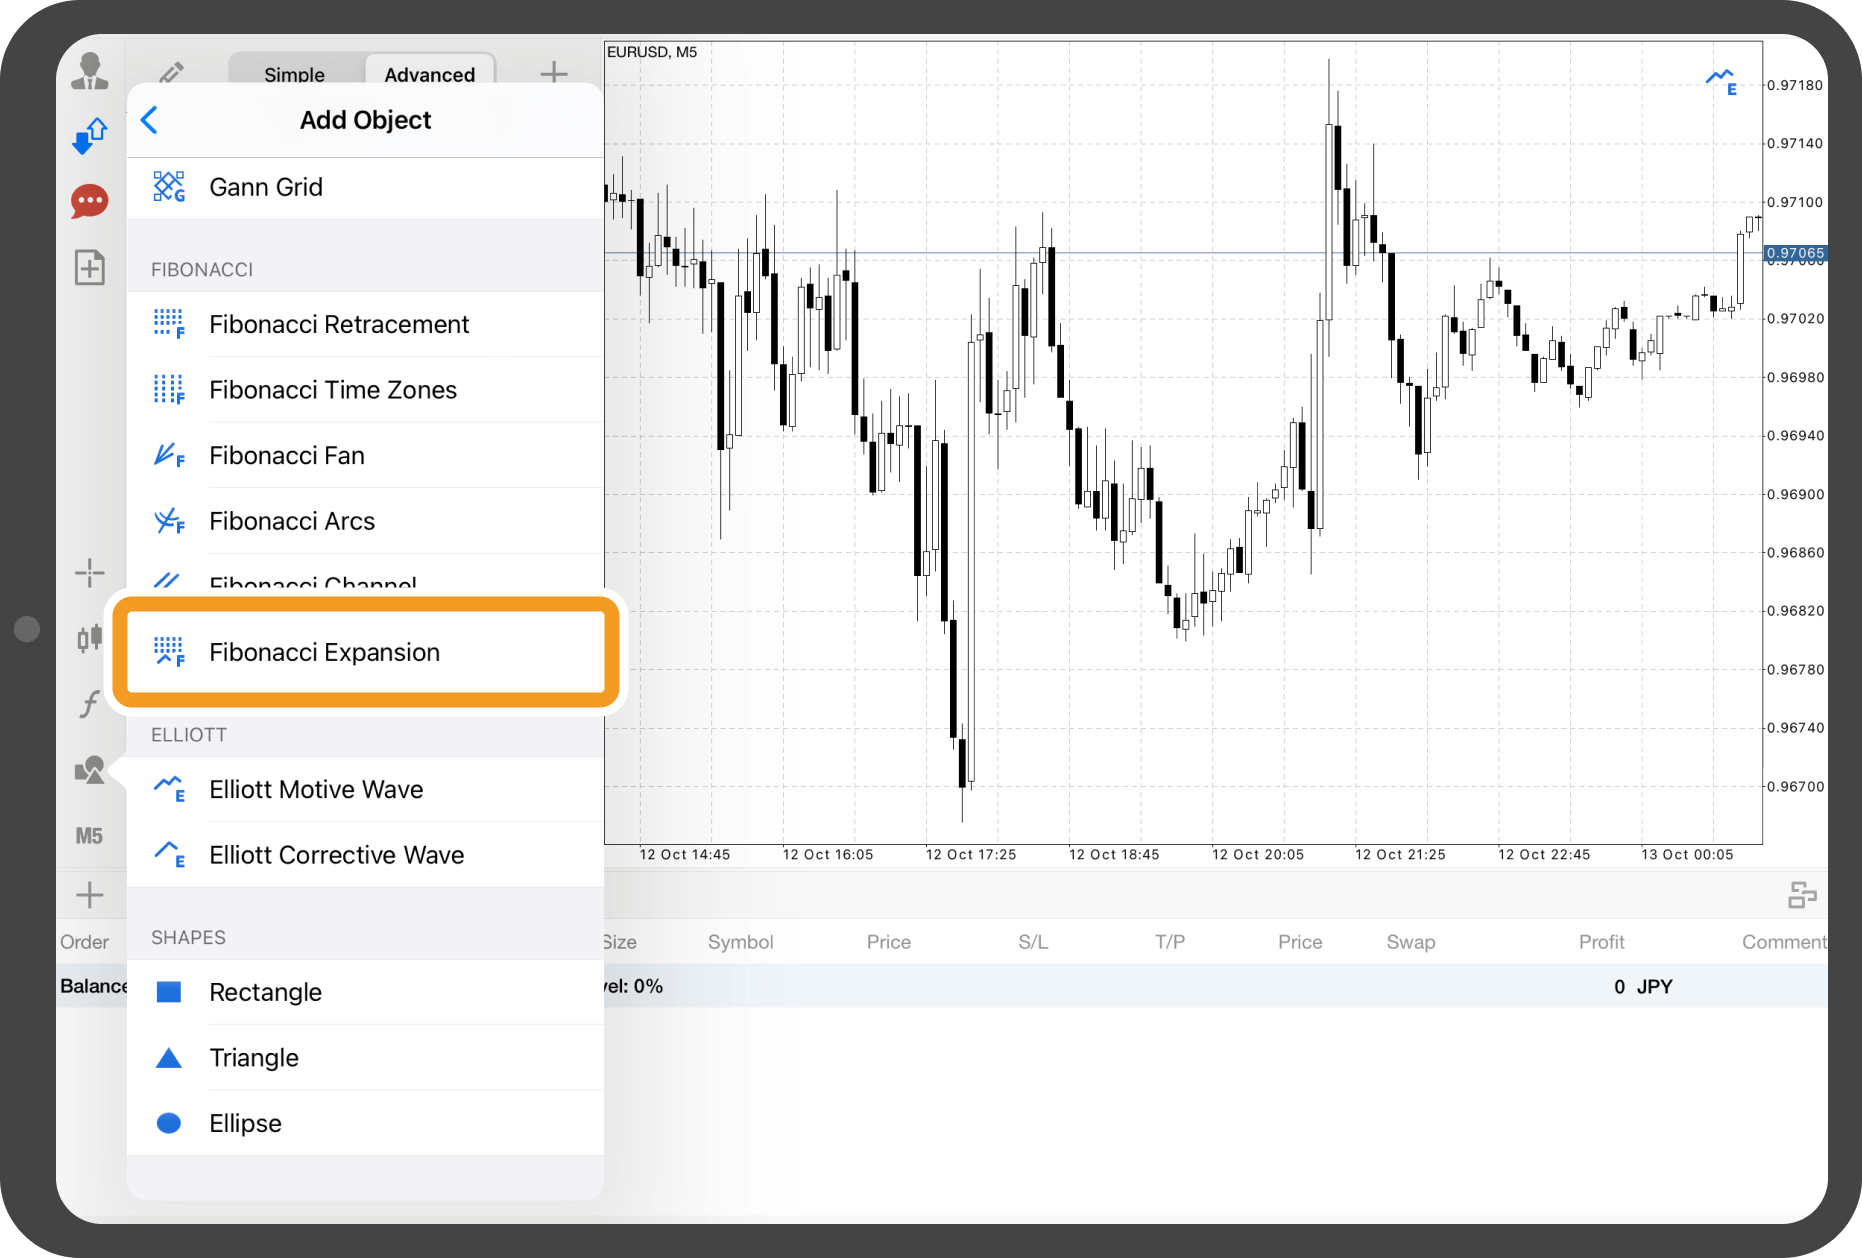Switch to the Advanced tab

tap(429, 74)
